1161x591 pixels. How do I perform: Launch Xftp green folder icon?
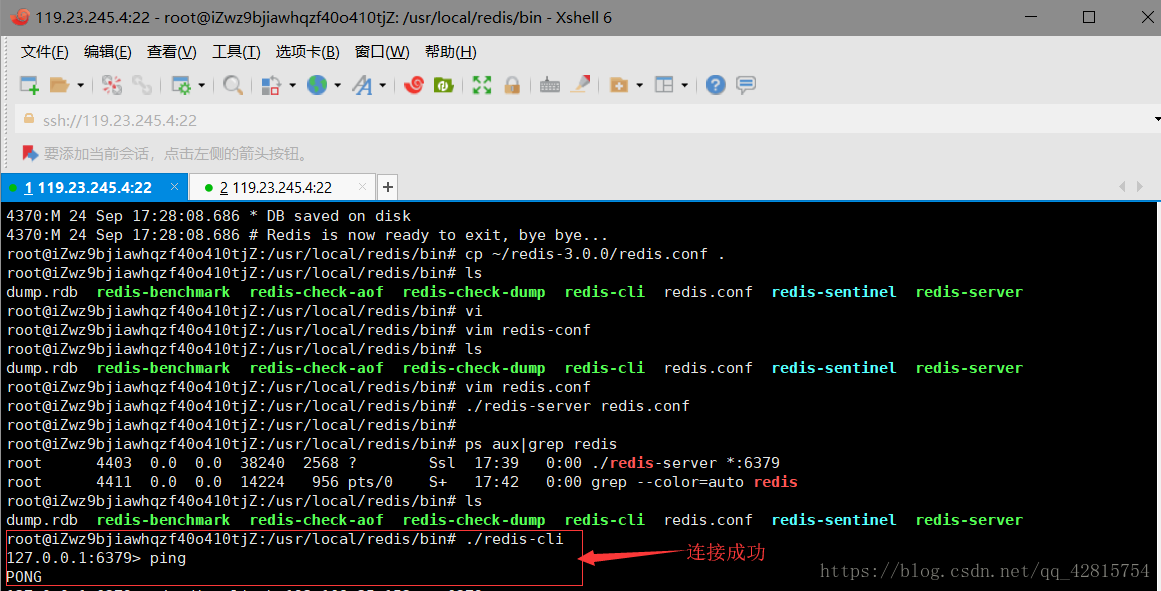point(444,85)
